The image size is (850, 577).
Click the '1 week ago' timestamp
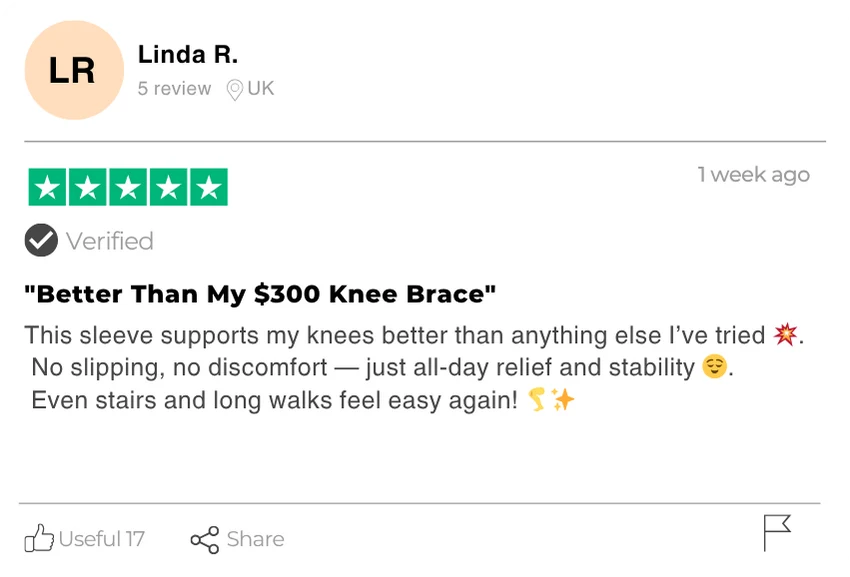coord(753,175)
